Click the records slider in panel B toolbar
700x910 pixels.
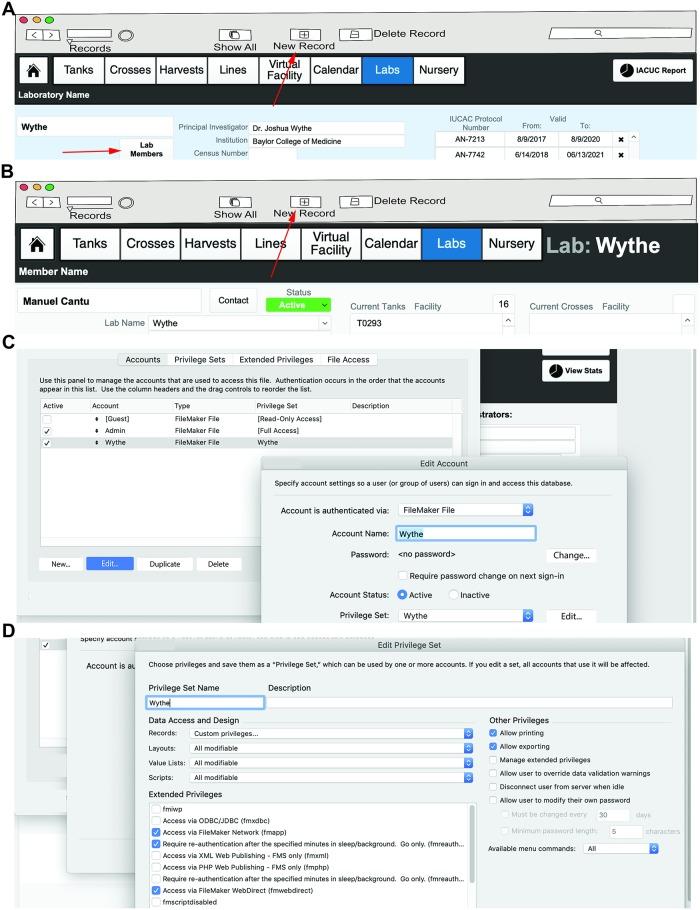pyautogui.click(x=89, y=201)
